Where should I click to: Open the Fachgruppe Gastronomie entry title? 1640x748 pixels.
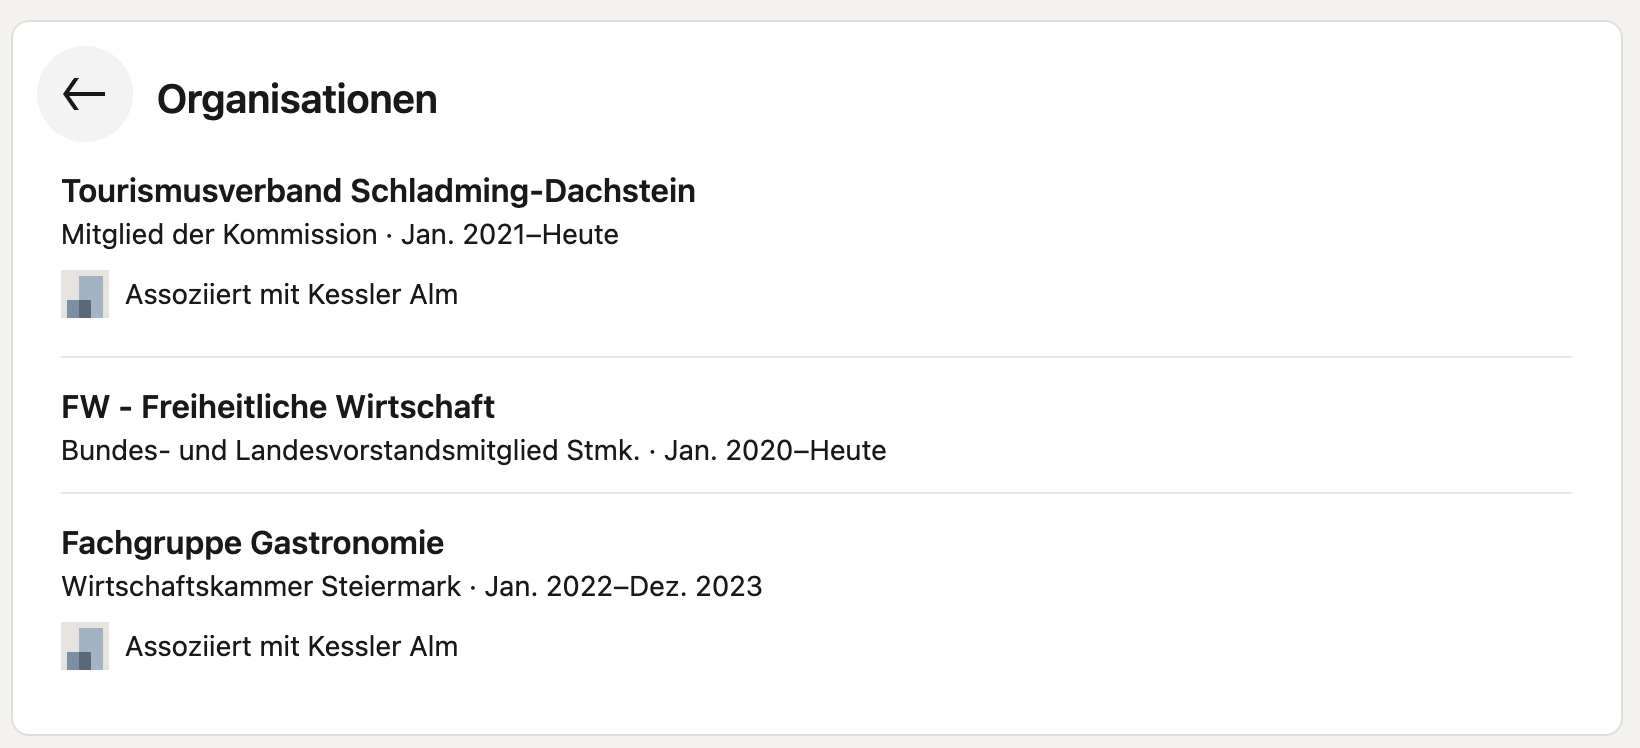click(252, 542)
